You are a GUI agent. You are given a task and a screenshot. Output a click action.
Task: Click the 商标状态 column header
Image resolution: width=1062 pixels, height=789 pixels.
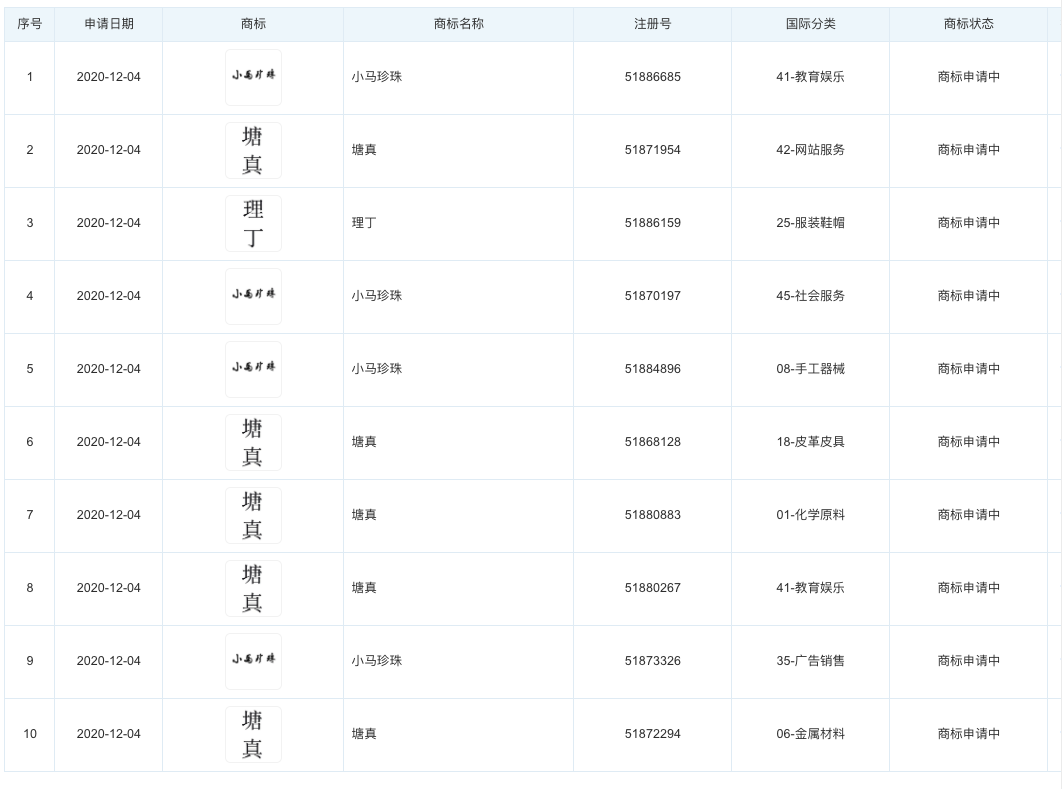tap(968, 24)
